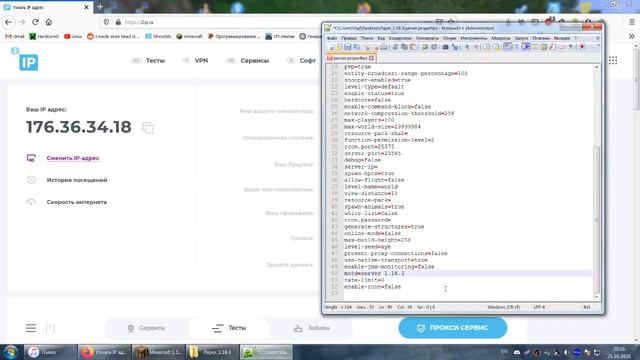This screenshot has width=640, height=360.
Task: Open the apps grid icon on 2ip page
Action: coord(613,60)
